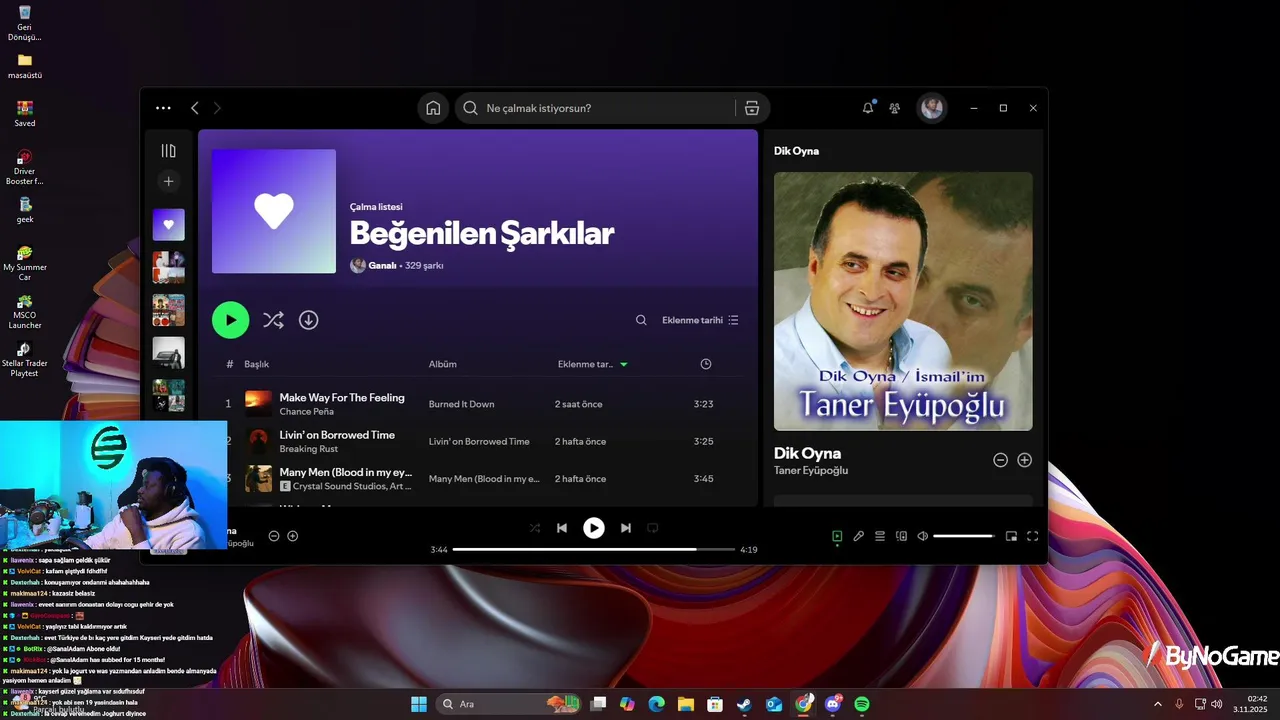This screenshot has width=1280, height=720.
Task: Click the Taner Eyüpoğlu album cover
Action: tap(903, 301)
